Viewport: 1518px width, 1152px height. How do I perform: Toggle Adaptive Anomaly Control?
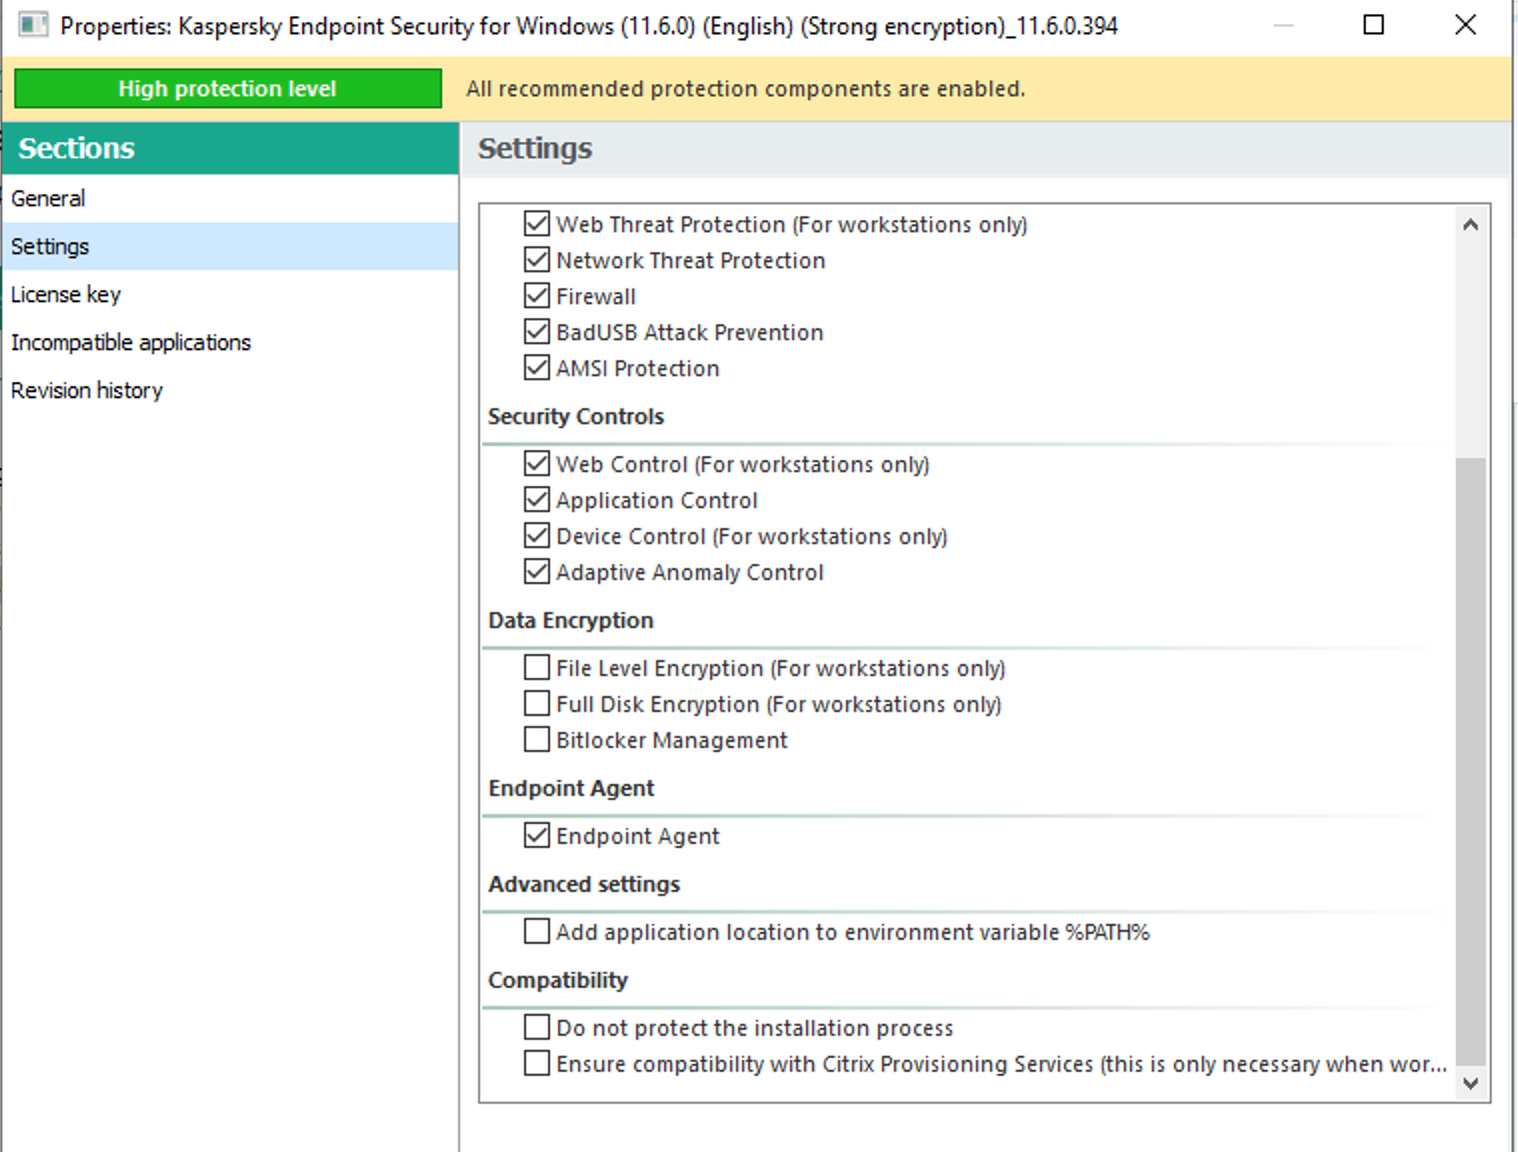tap(537, 572)
